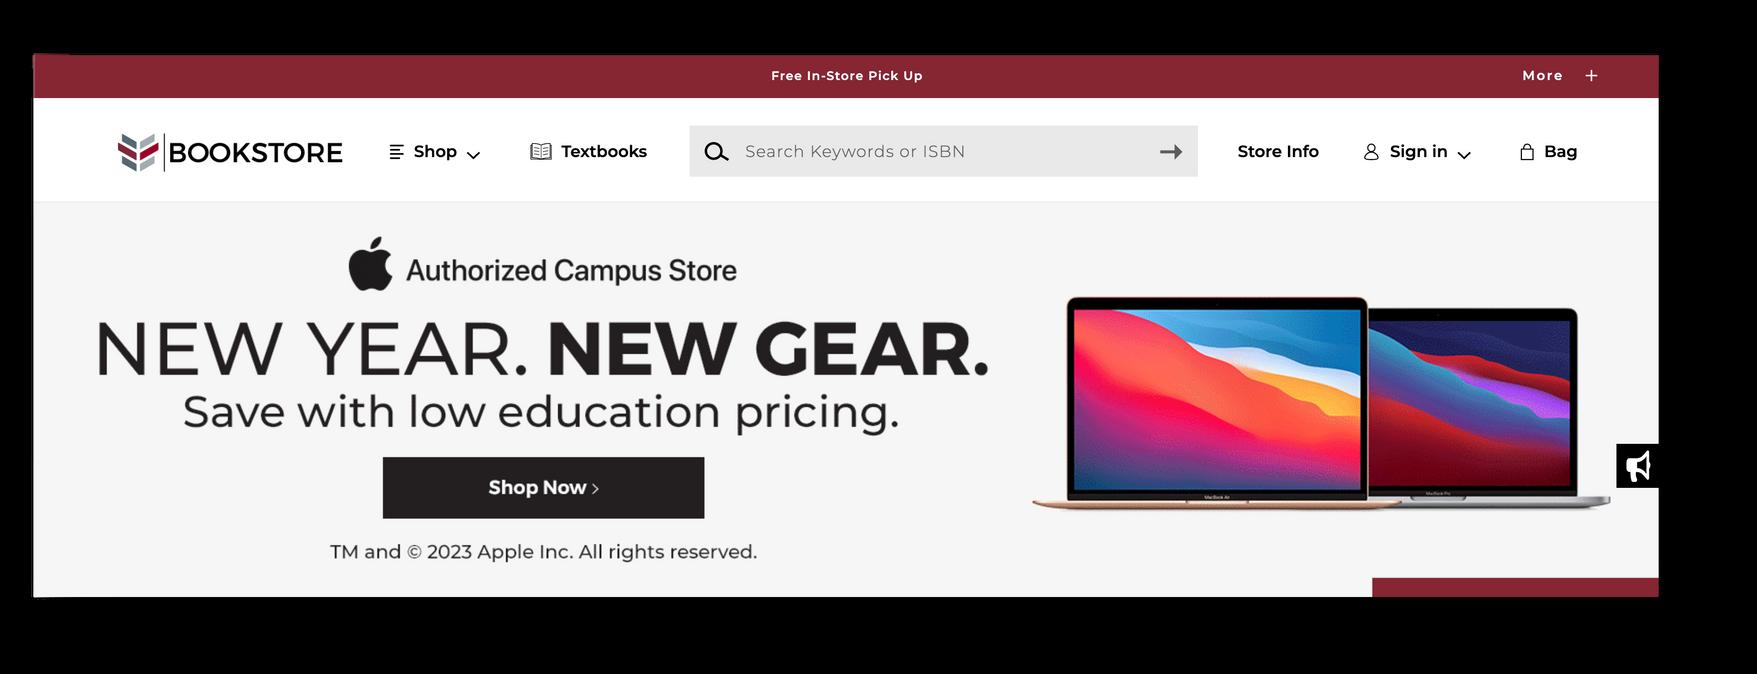Image resolution: width=1757 pixels, height=674 pixels.
Task: Click the gold MacBook Air image
Action: point(1216,402)
